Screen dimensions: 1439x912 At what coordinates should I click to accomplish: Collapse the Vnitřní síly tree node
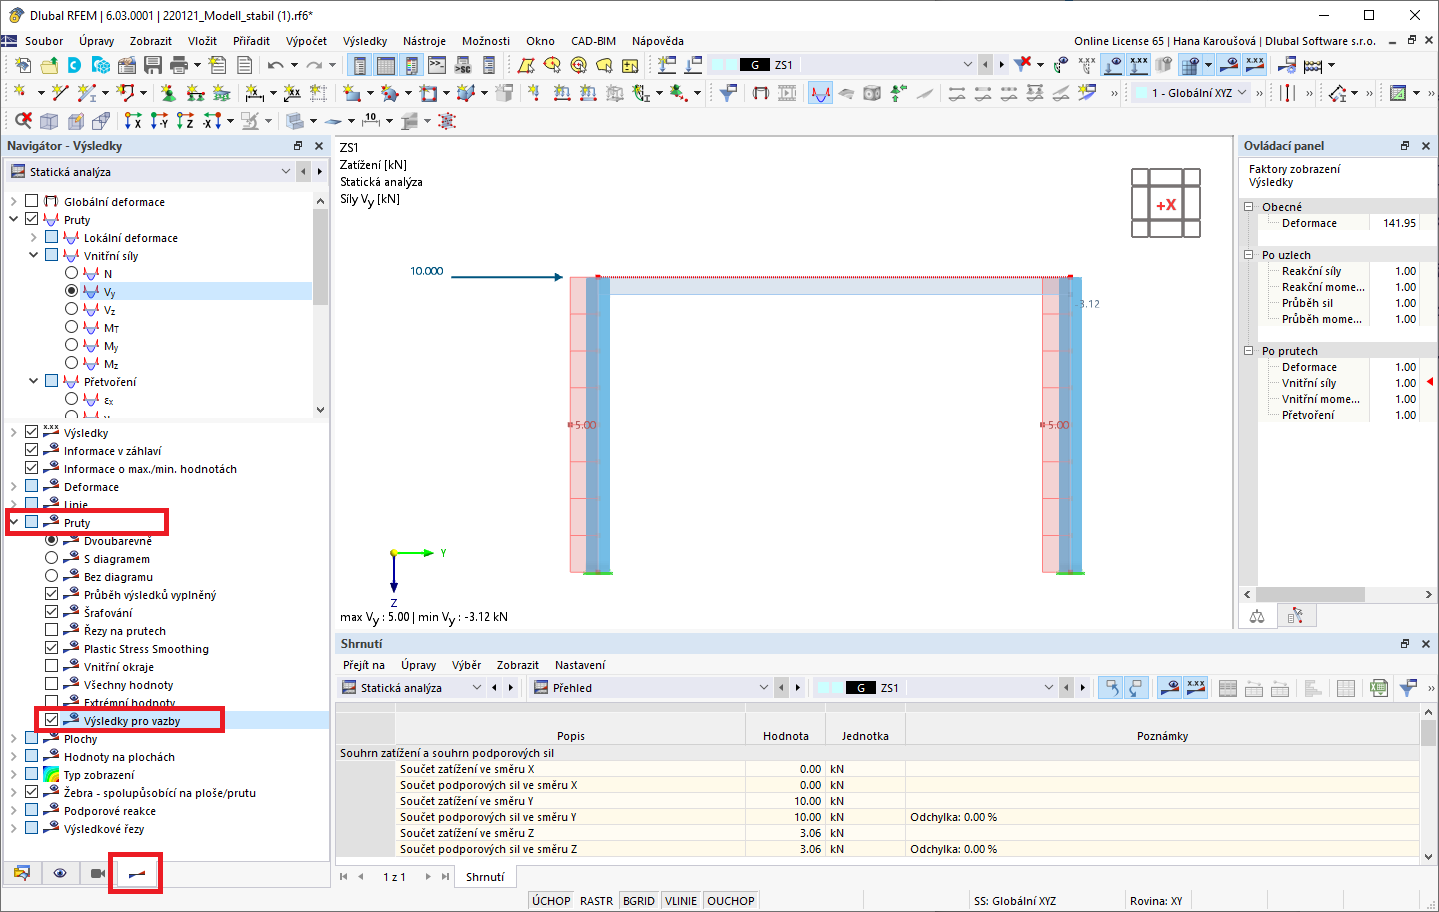(x=34, y=255)
